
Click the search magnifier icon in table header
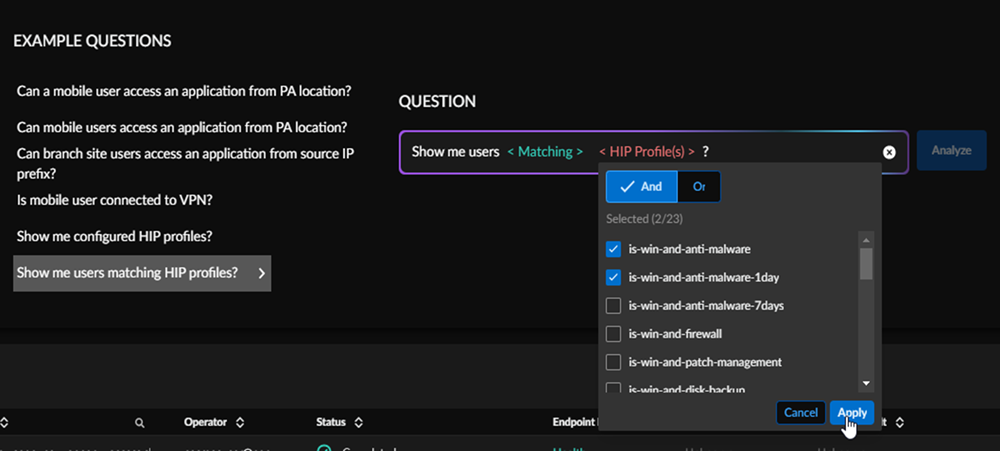pos(140,424)
